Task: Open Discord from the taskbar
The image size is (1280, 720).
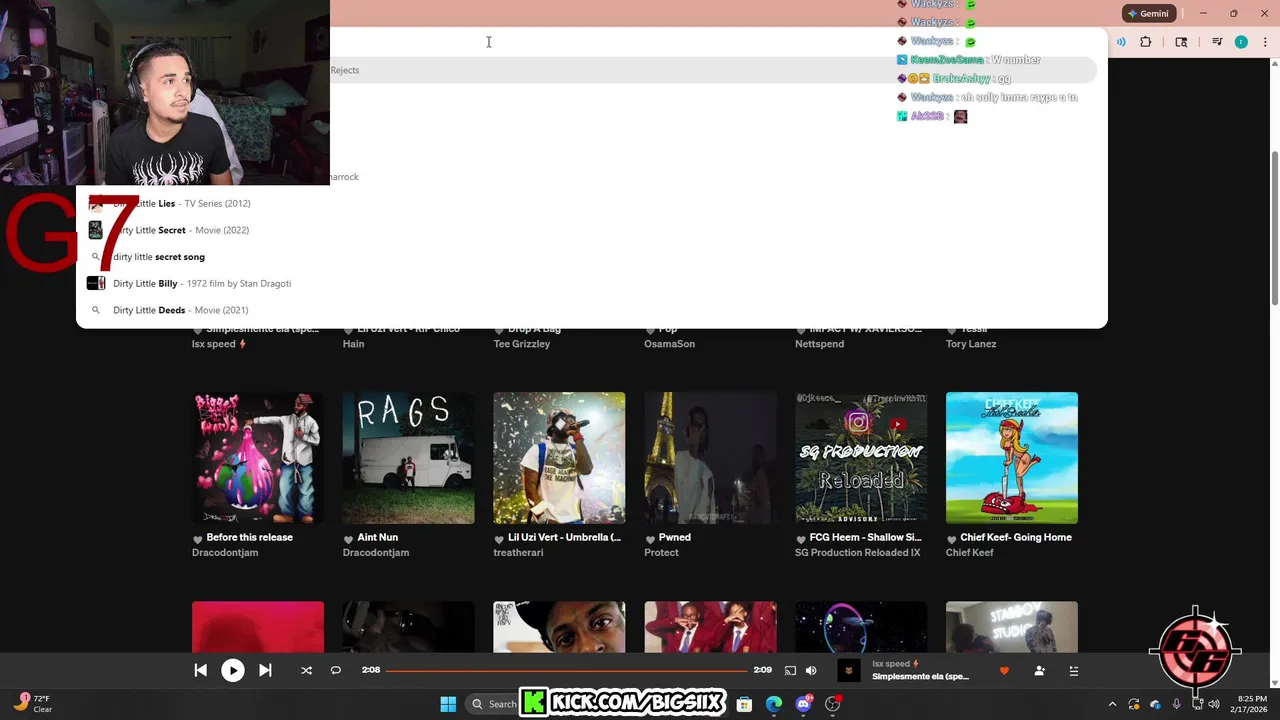Action: [x=803, y=704]
